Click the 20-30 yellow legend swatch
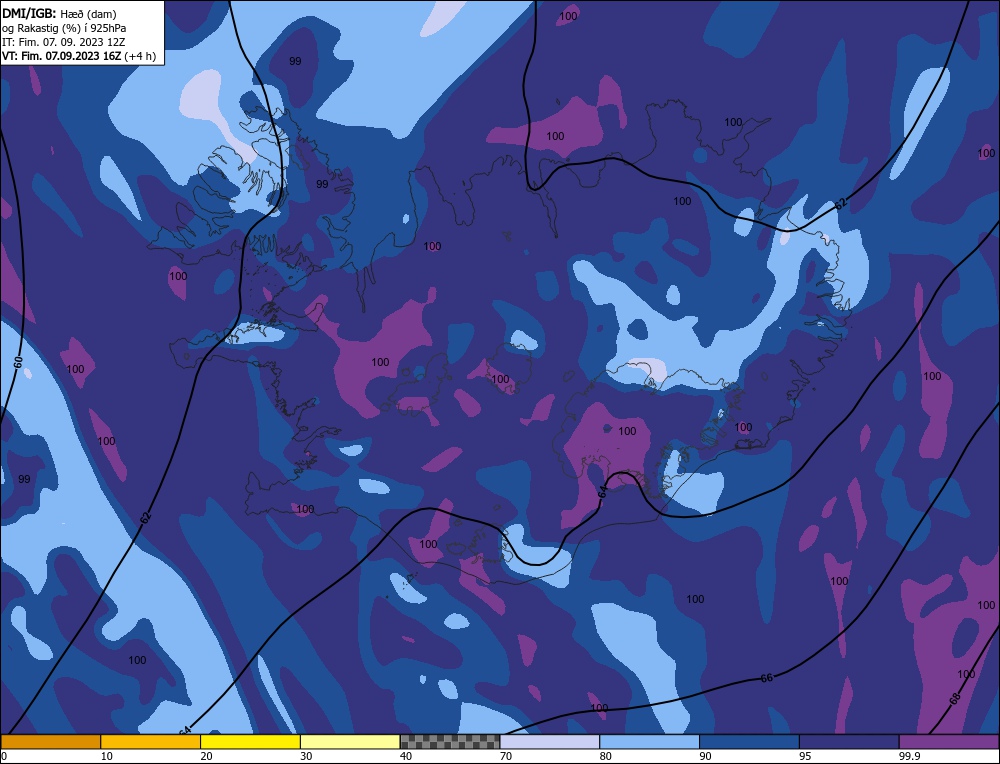 pos(250,742)
